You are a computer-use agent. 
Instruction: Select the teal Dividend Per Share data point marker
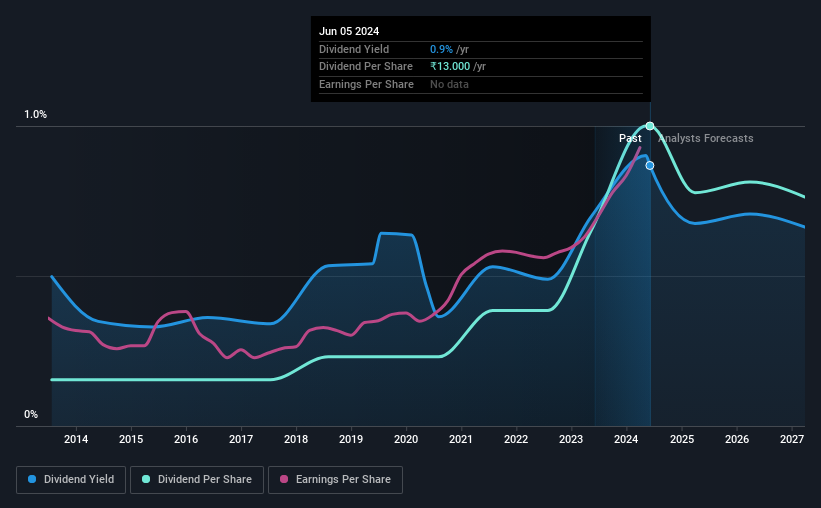(x=650, y=126)
